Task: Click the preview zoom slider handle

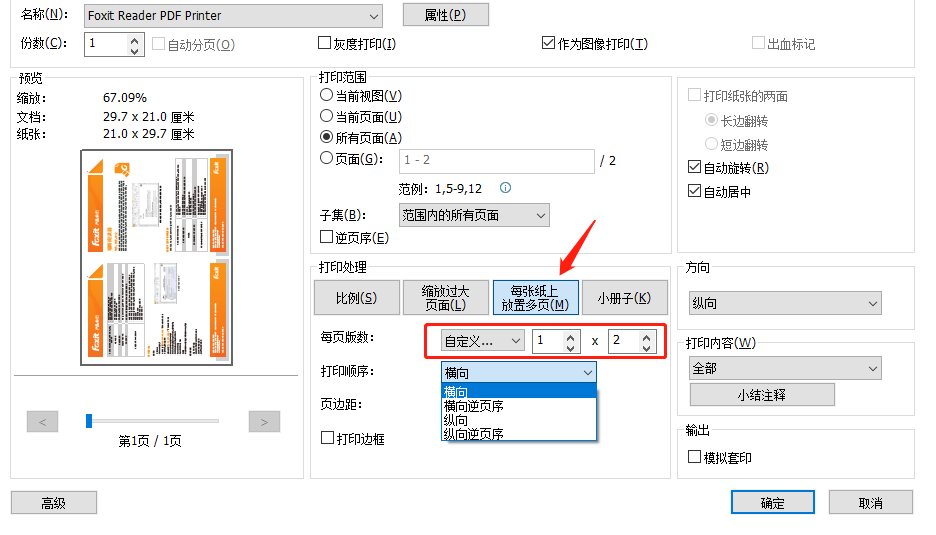Action: click(x=89, y=421)
